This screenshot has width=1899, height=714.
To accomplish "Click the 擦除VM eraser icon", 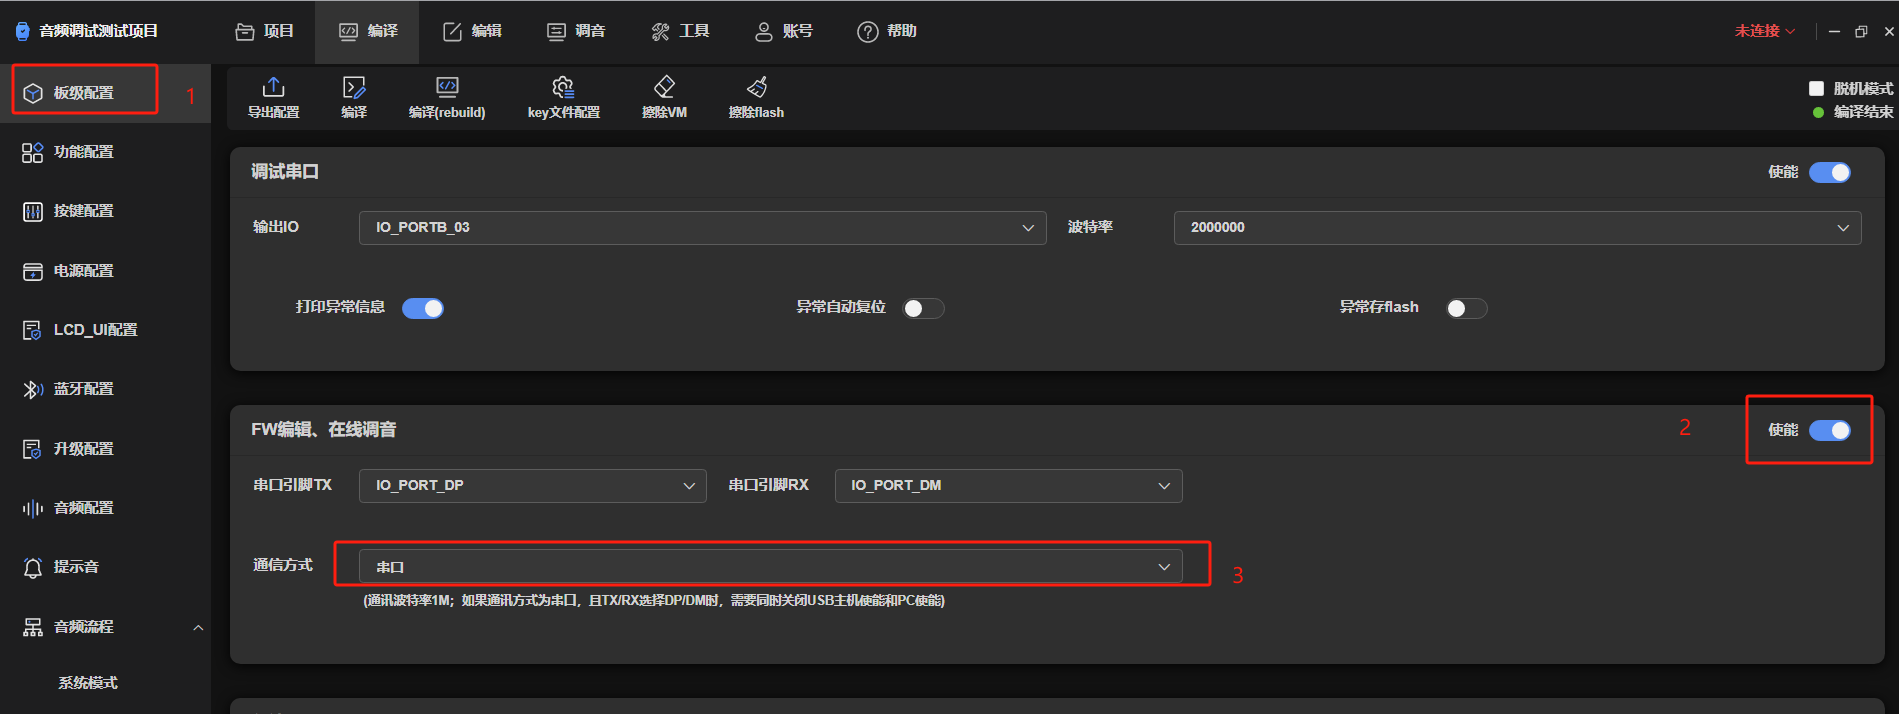I will click(x=664, y=88).
